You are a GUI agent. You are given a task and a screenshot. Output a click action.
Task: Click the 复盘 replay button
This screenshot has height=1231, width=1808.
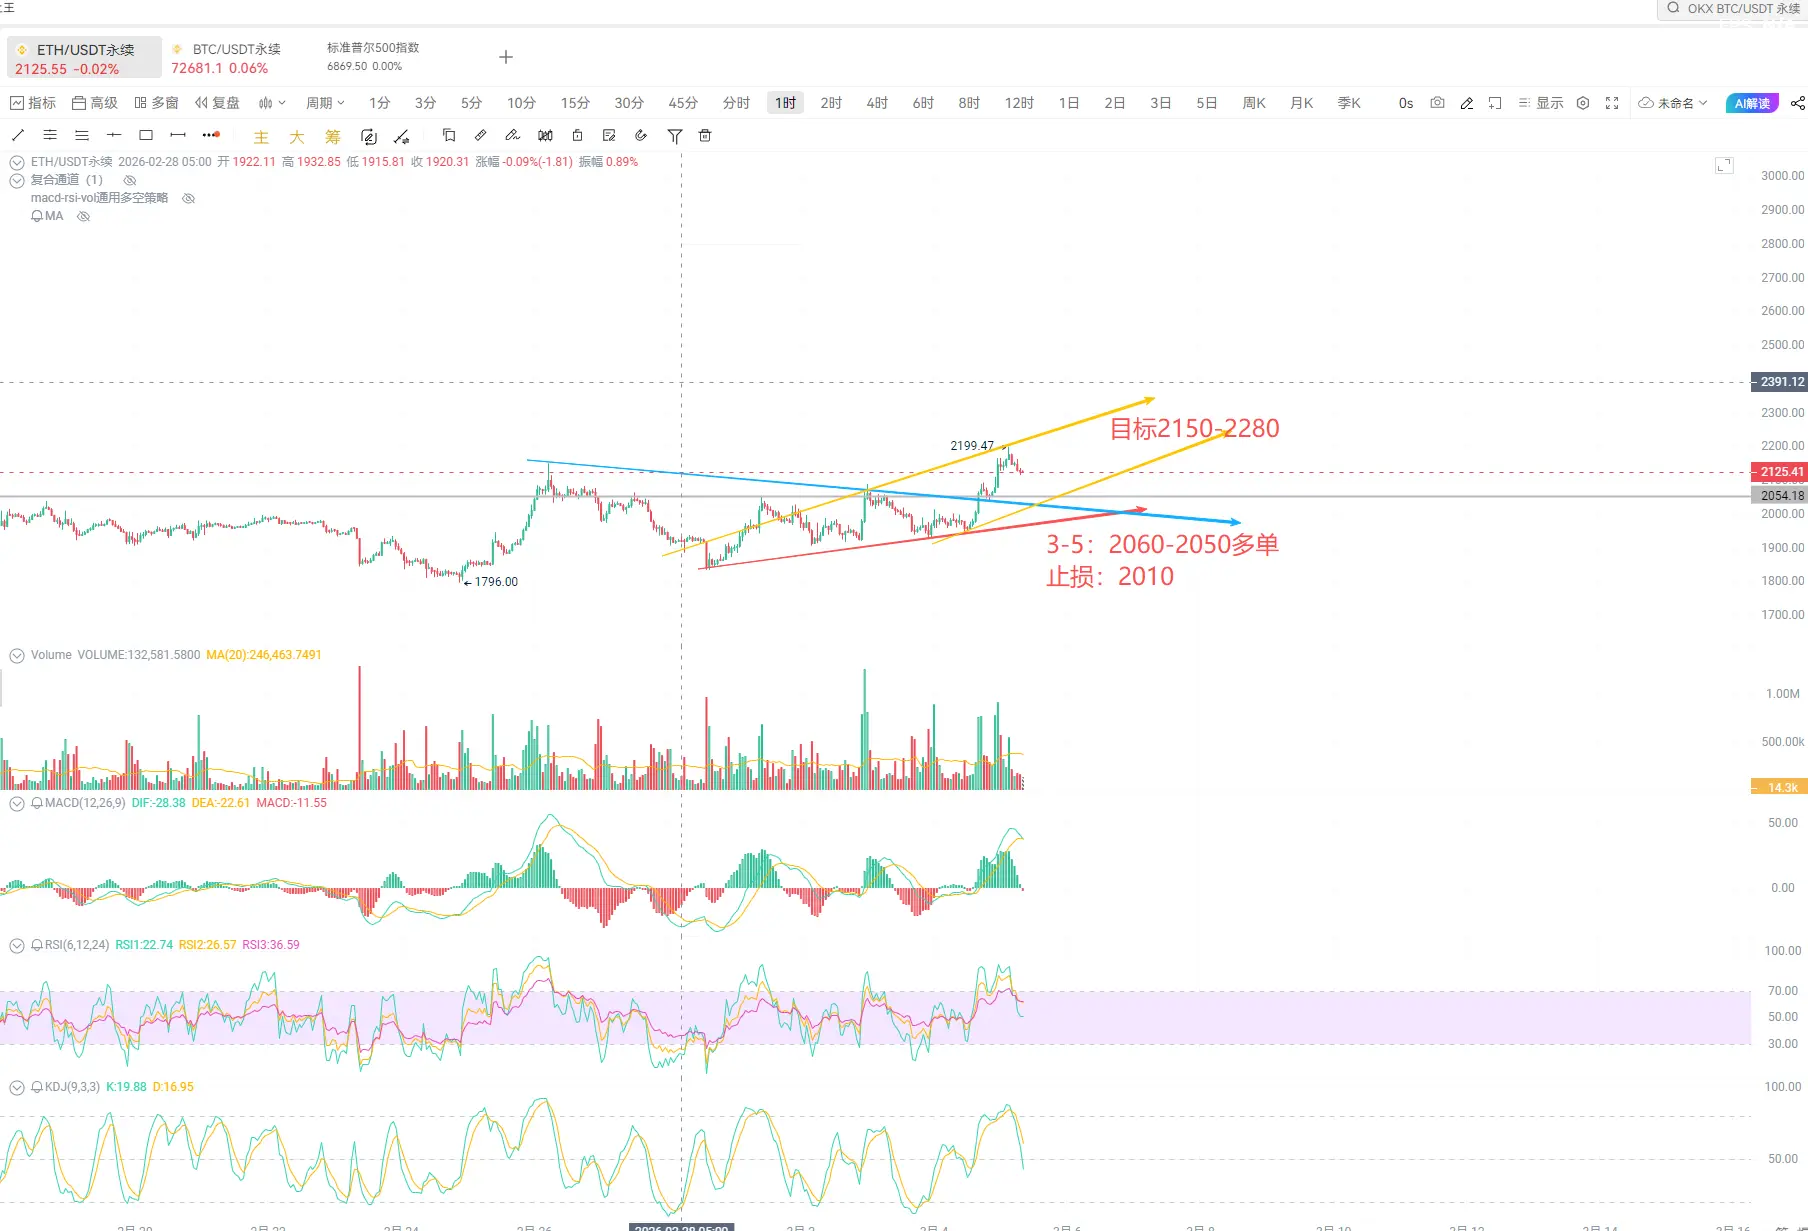(x=218, y=103)
